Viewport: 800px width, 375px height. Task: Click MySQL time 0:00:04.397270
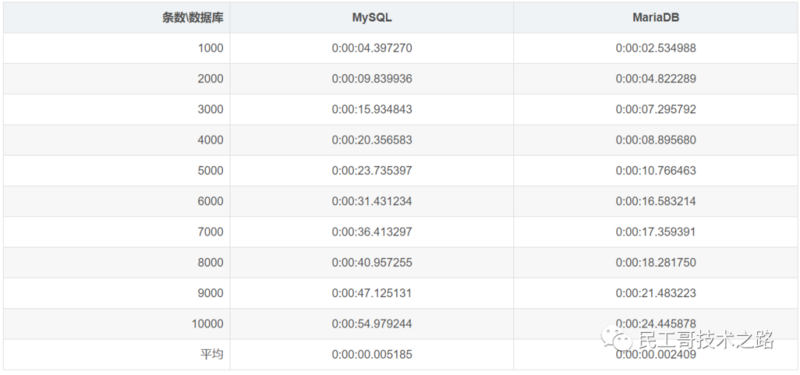[371, 48]
